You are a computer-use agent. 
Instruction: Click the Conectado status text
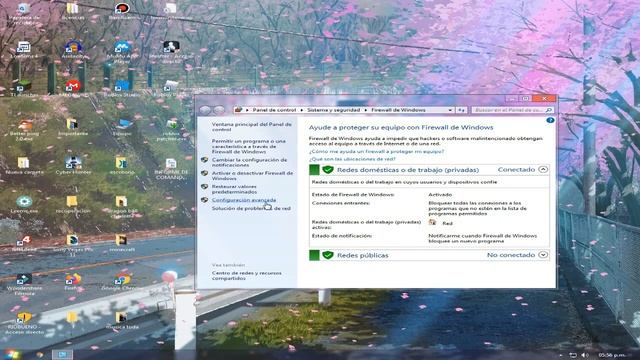coord(516,169)
